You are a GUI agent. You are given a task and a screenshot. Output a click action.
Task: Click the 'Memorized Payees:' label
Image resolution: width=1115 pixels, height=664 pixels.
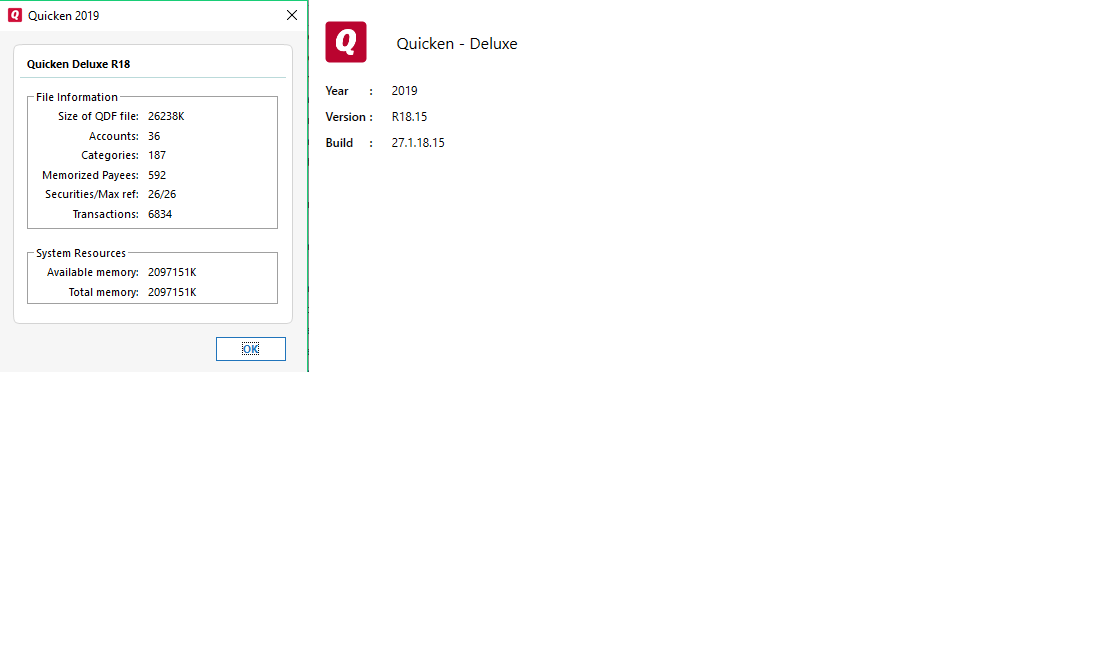(90, 175)
